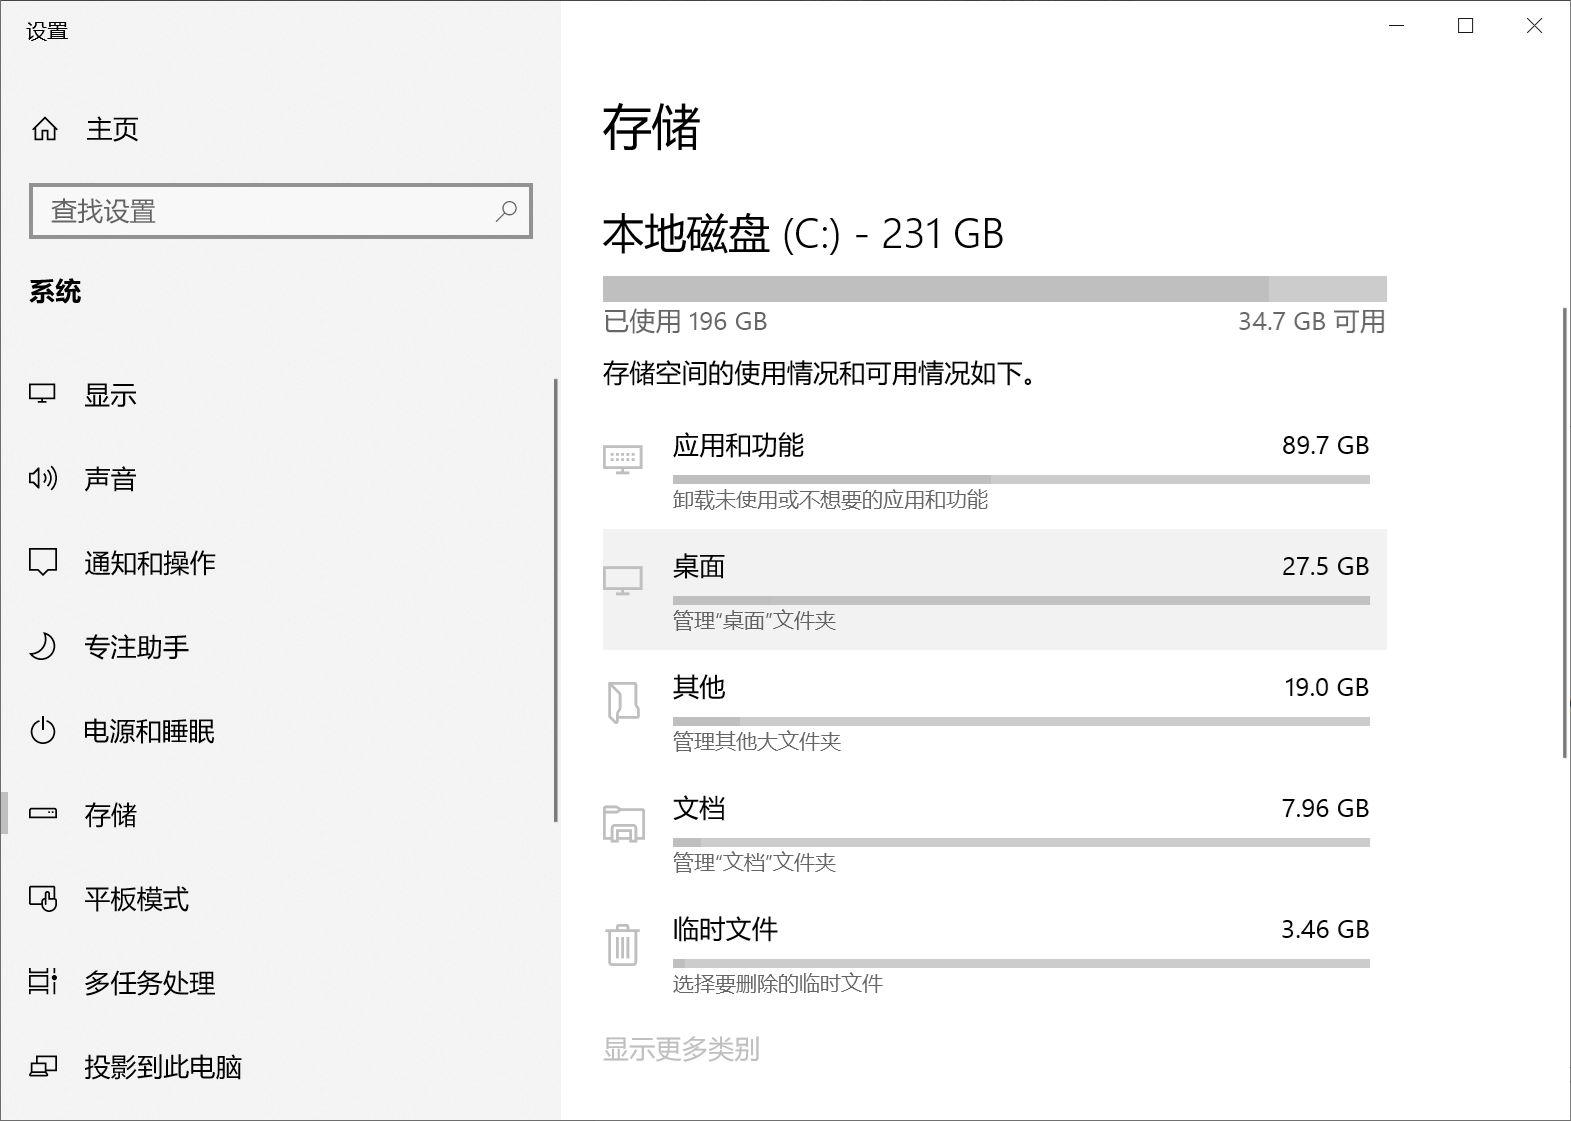Click the Sound speaker icon
This screenshot has height=1121, width=1571.
click(x=42, y=478)
